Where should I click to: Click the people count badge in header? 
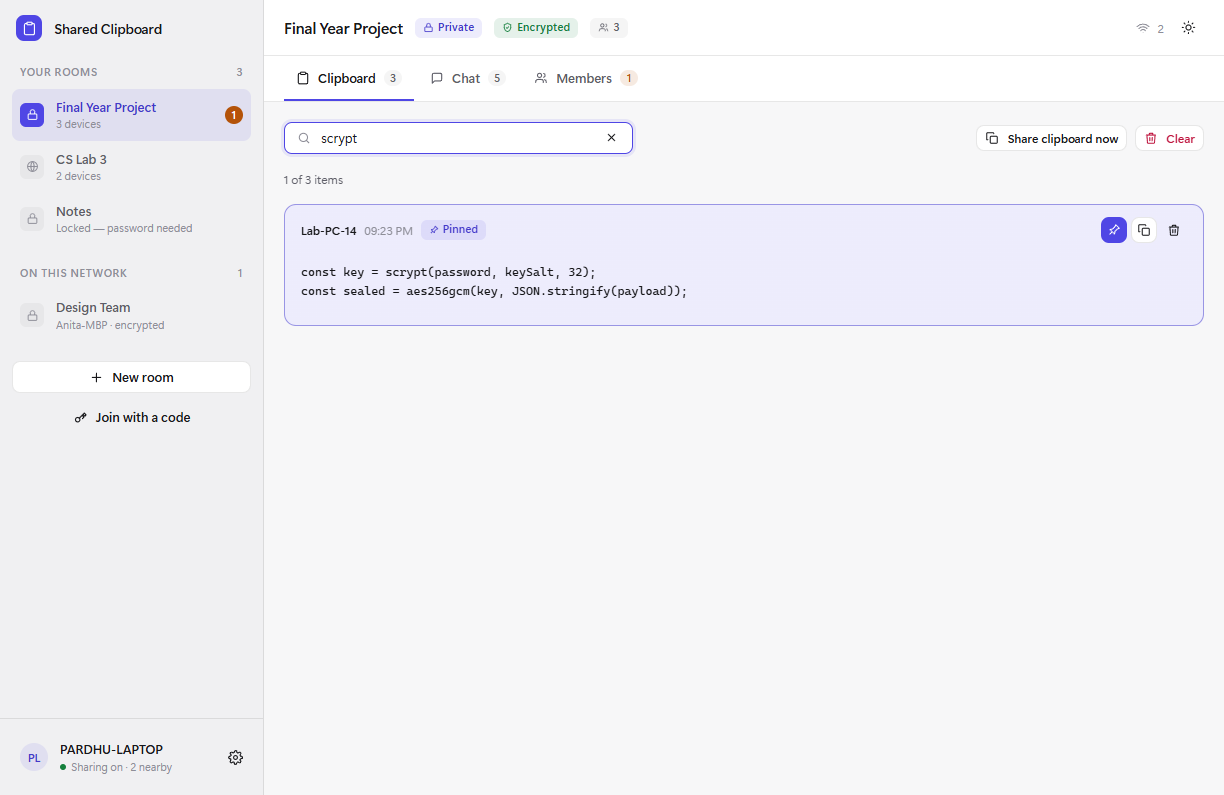click(609, 28)
